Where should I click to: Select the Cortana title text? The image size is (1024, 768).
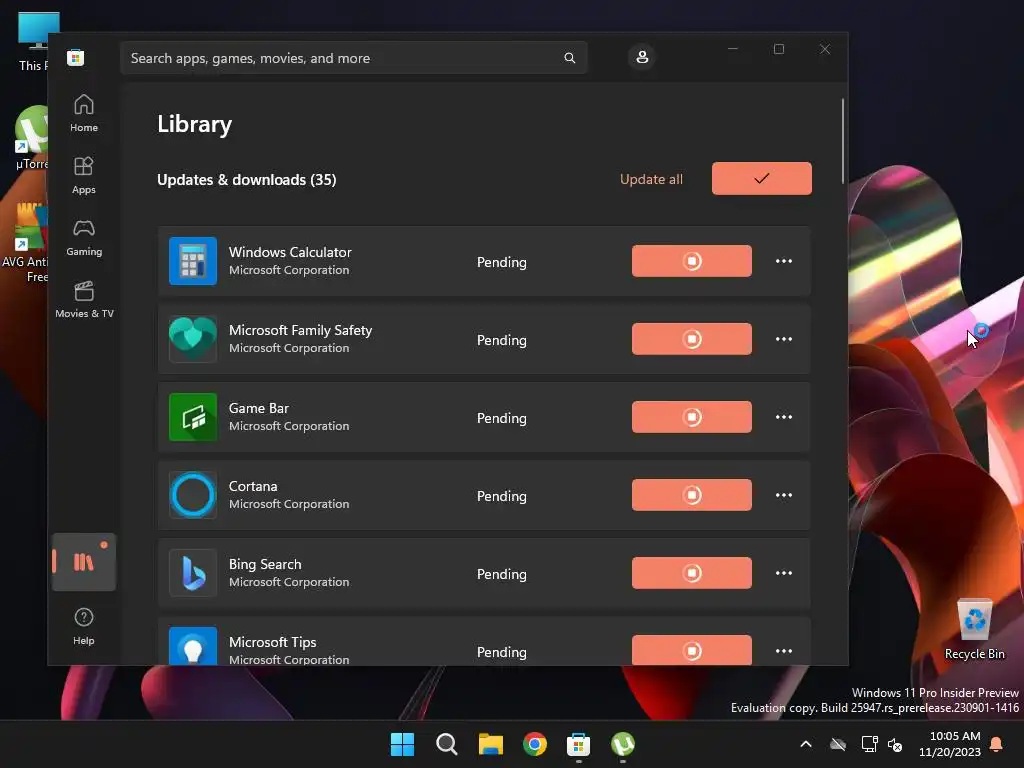click(x=253, y=487)
